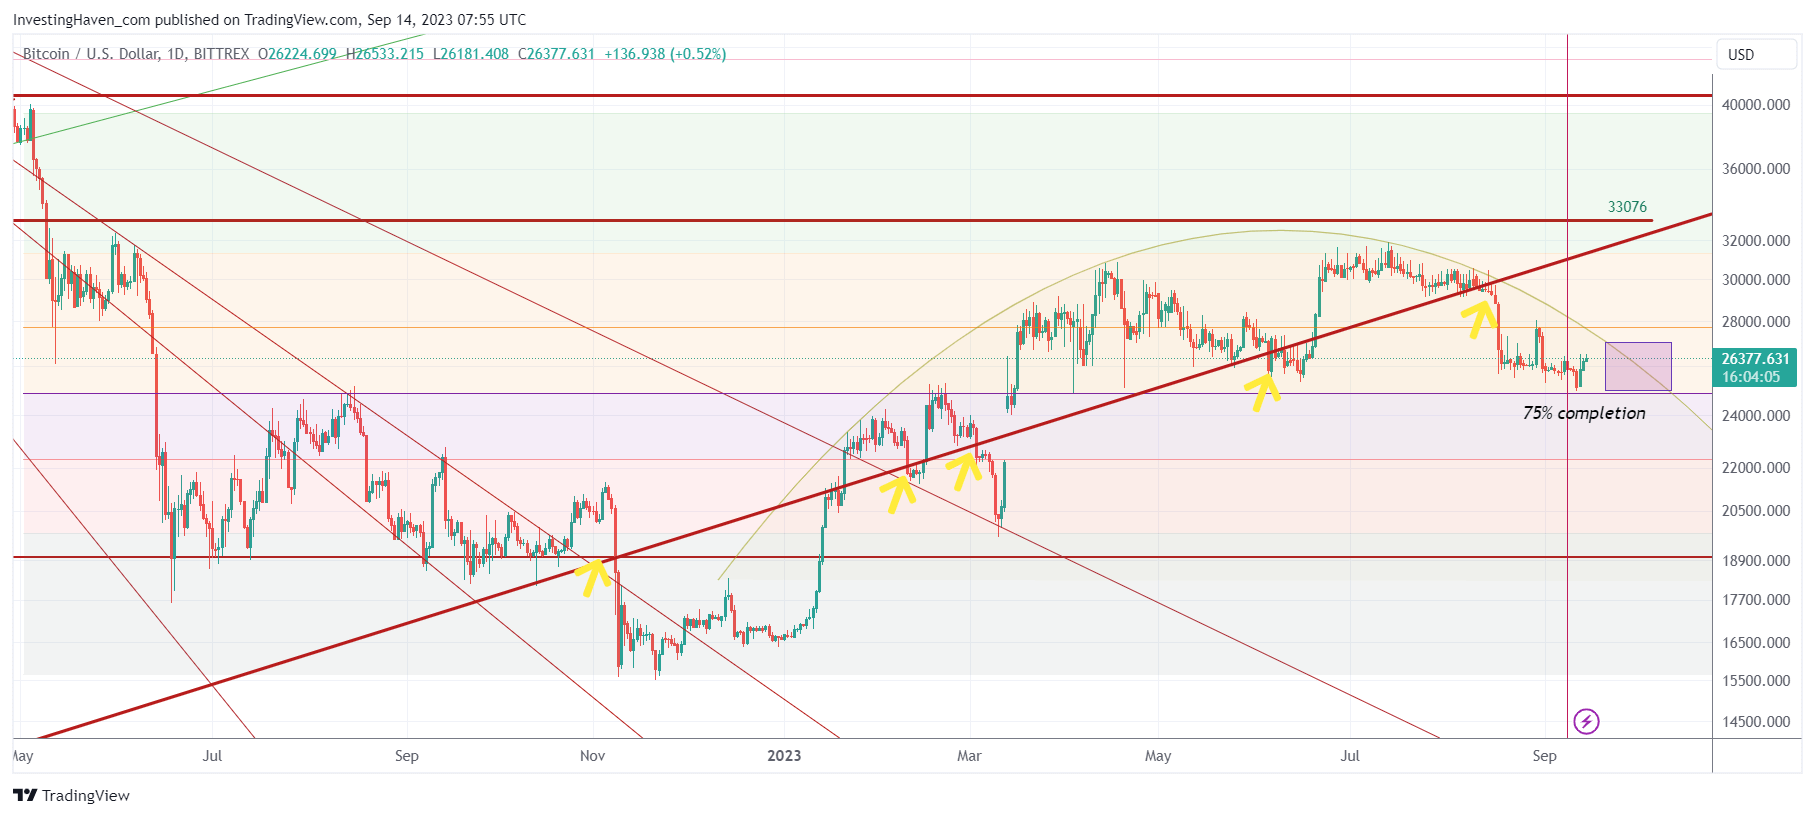Click the 16500.000 price axis label
Image resolution: width=1815 pixels, height=817 pixels.
[1756, 643]
